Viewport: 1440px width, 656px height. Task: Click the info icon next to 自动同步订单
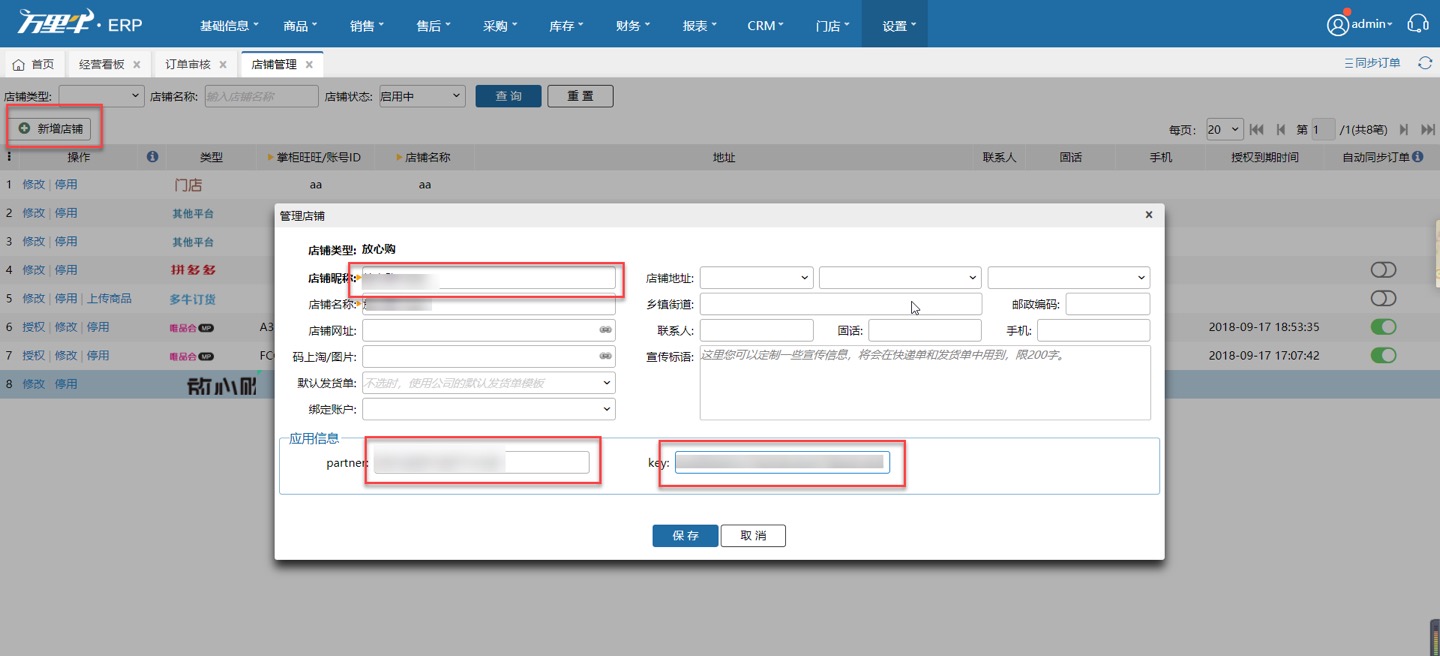click(x=1418, y=157)
